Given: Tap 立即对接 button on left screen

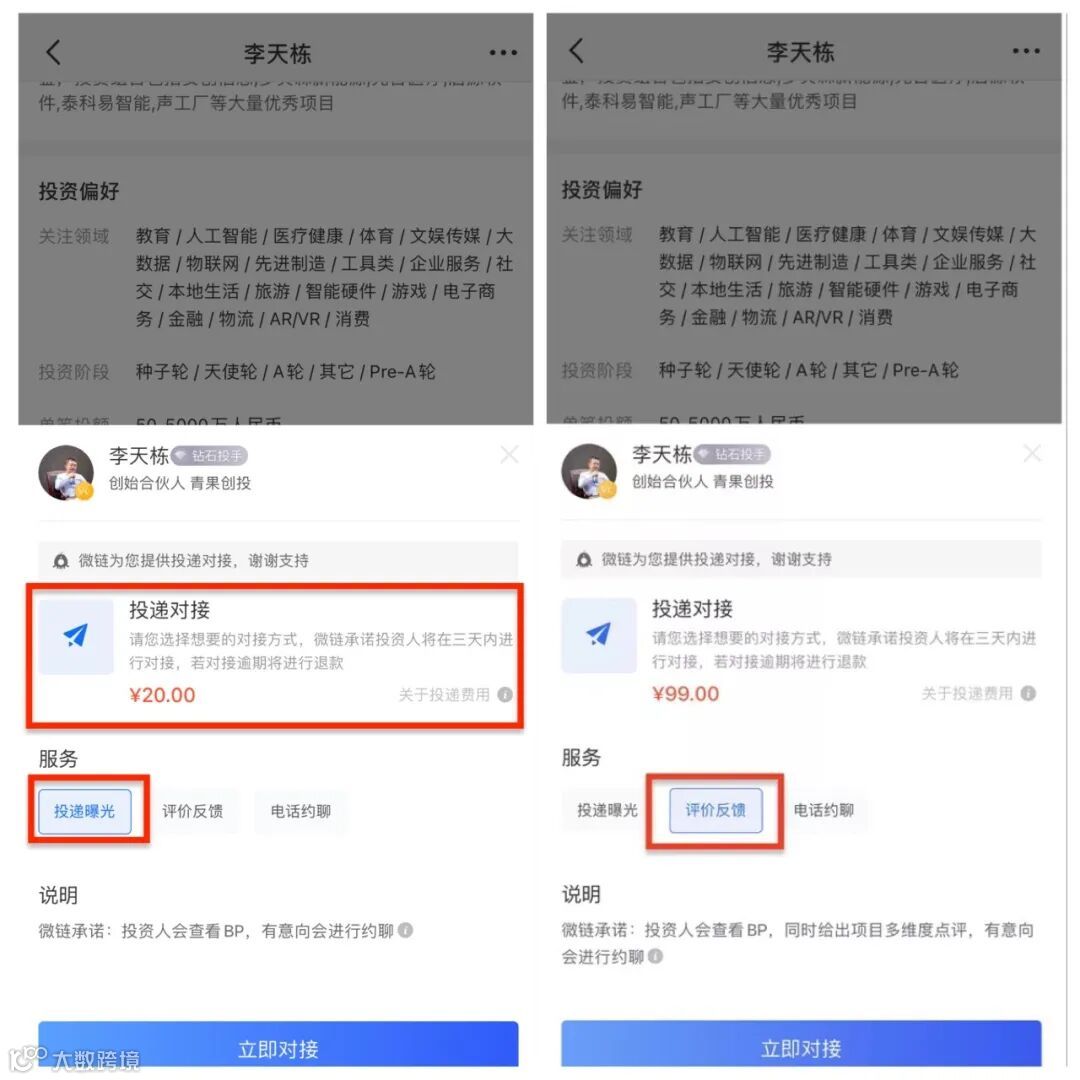Looking at the screenshot, I should click(x=278, y=1046).
